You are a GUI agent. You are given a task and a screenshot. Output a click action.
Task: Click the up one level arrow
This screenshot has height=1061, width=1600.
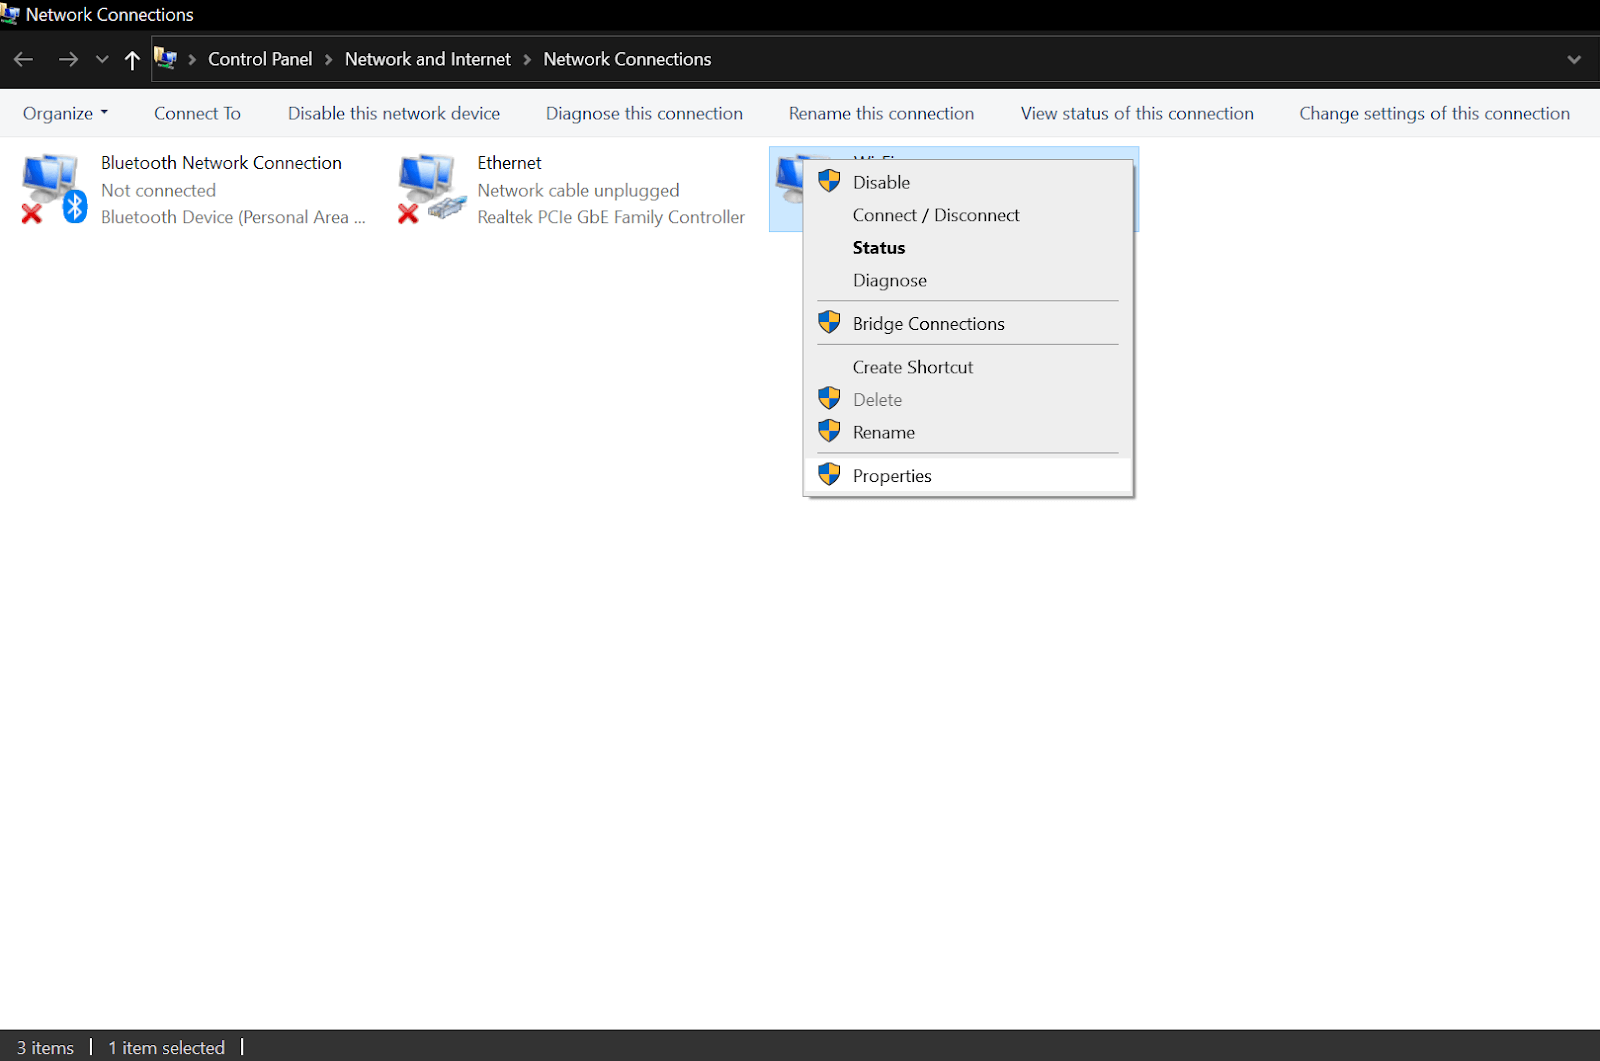pos(132,59)
